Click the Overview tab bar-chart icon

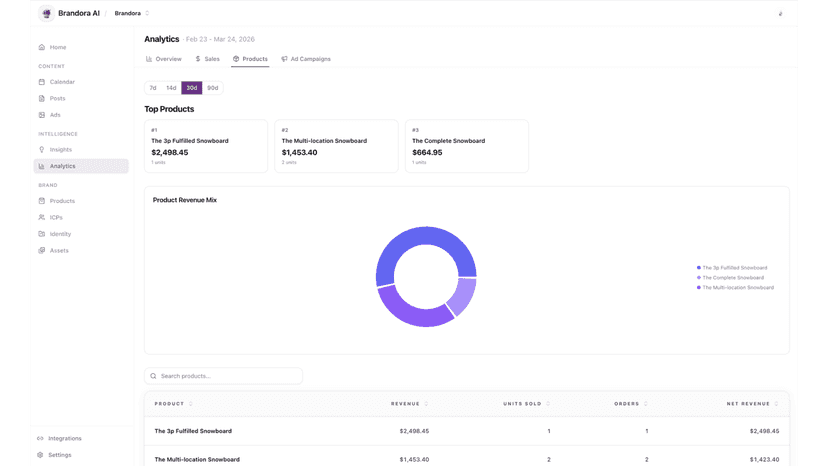tap(149, 59)
